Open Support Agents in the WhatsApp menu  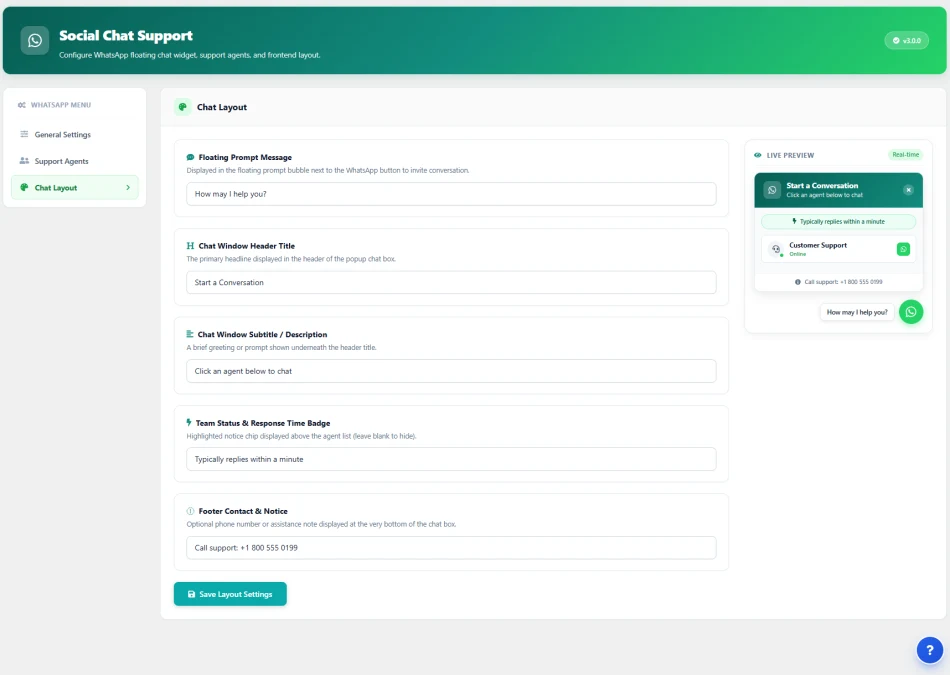(75, 161)
